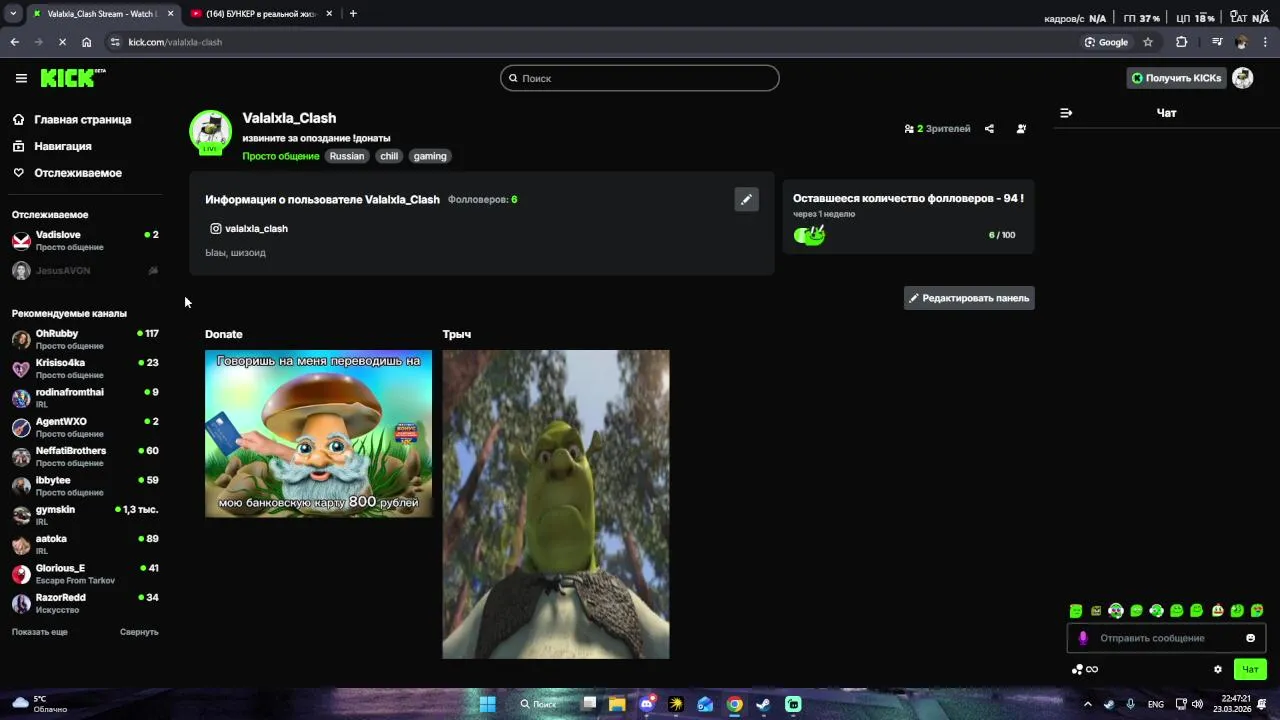
Task: Open JesusAVON offline channel
Action: (x=85, y=271)
